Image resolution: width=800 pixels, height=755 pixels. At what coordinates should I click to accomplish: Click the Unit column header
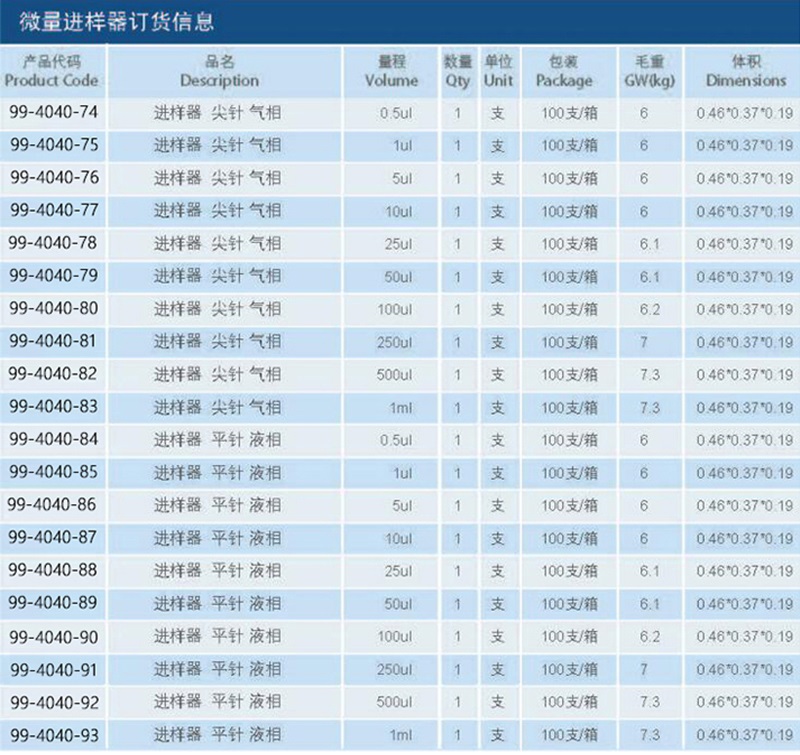click(x=497, y=71)
